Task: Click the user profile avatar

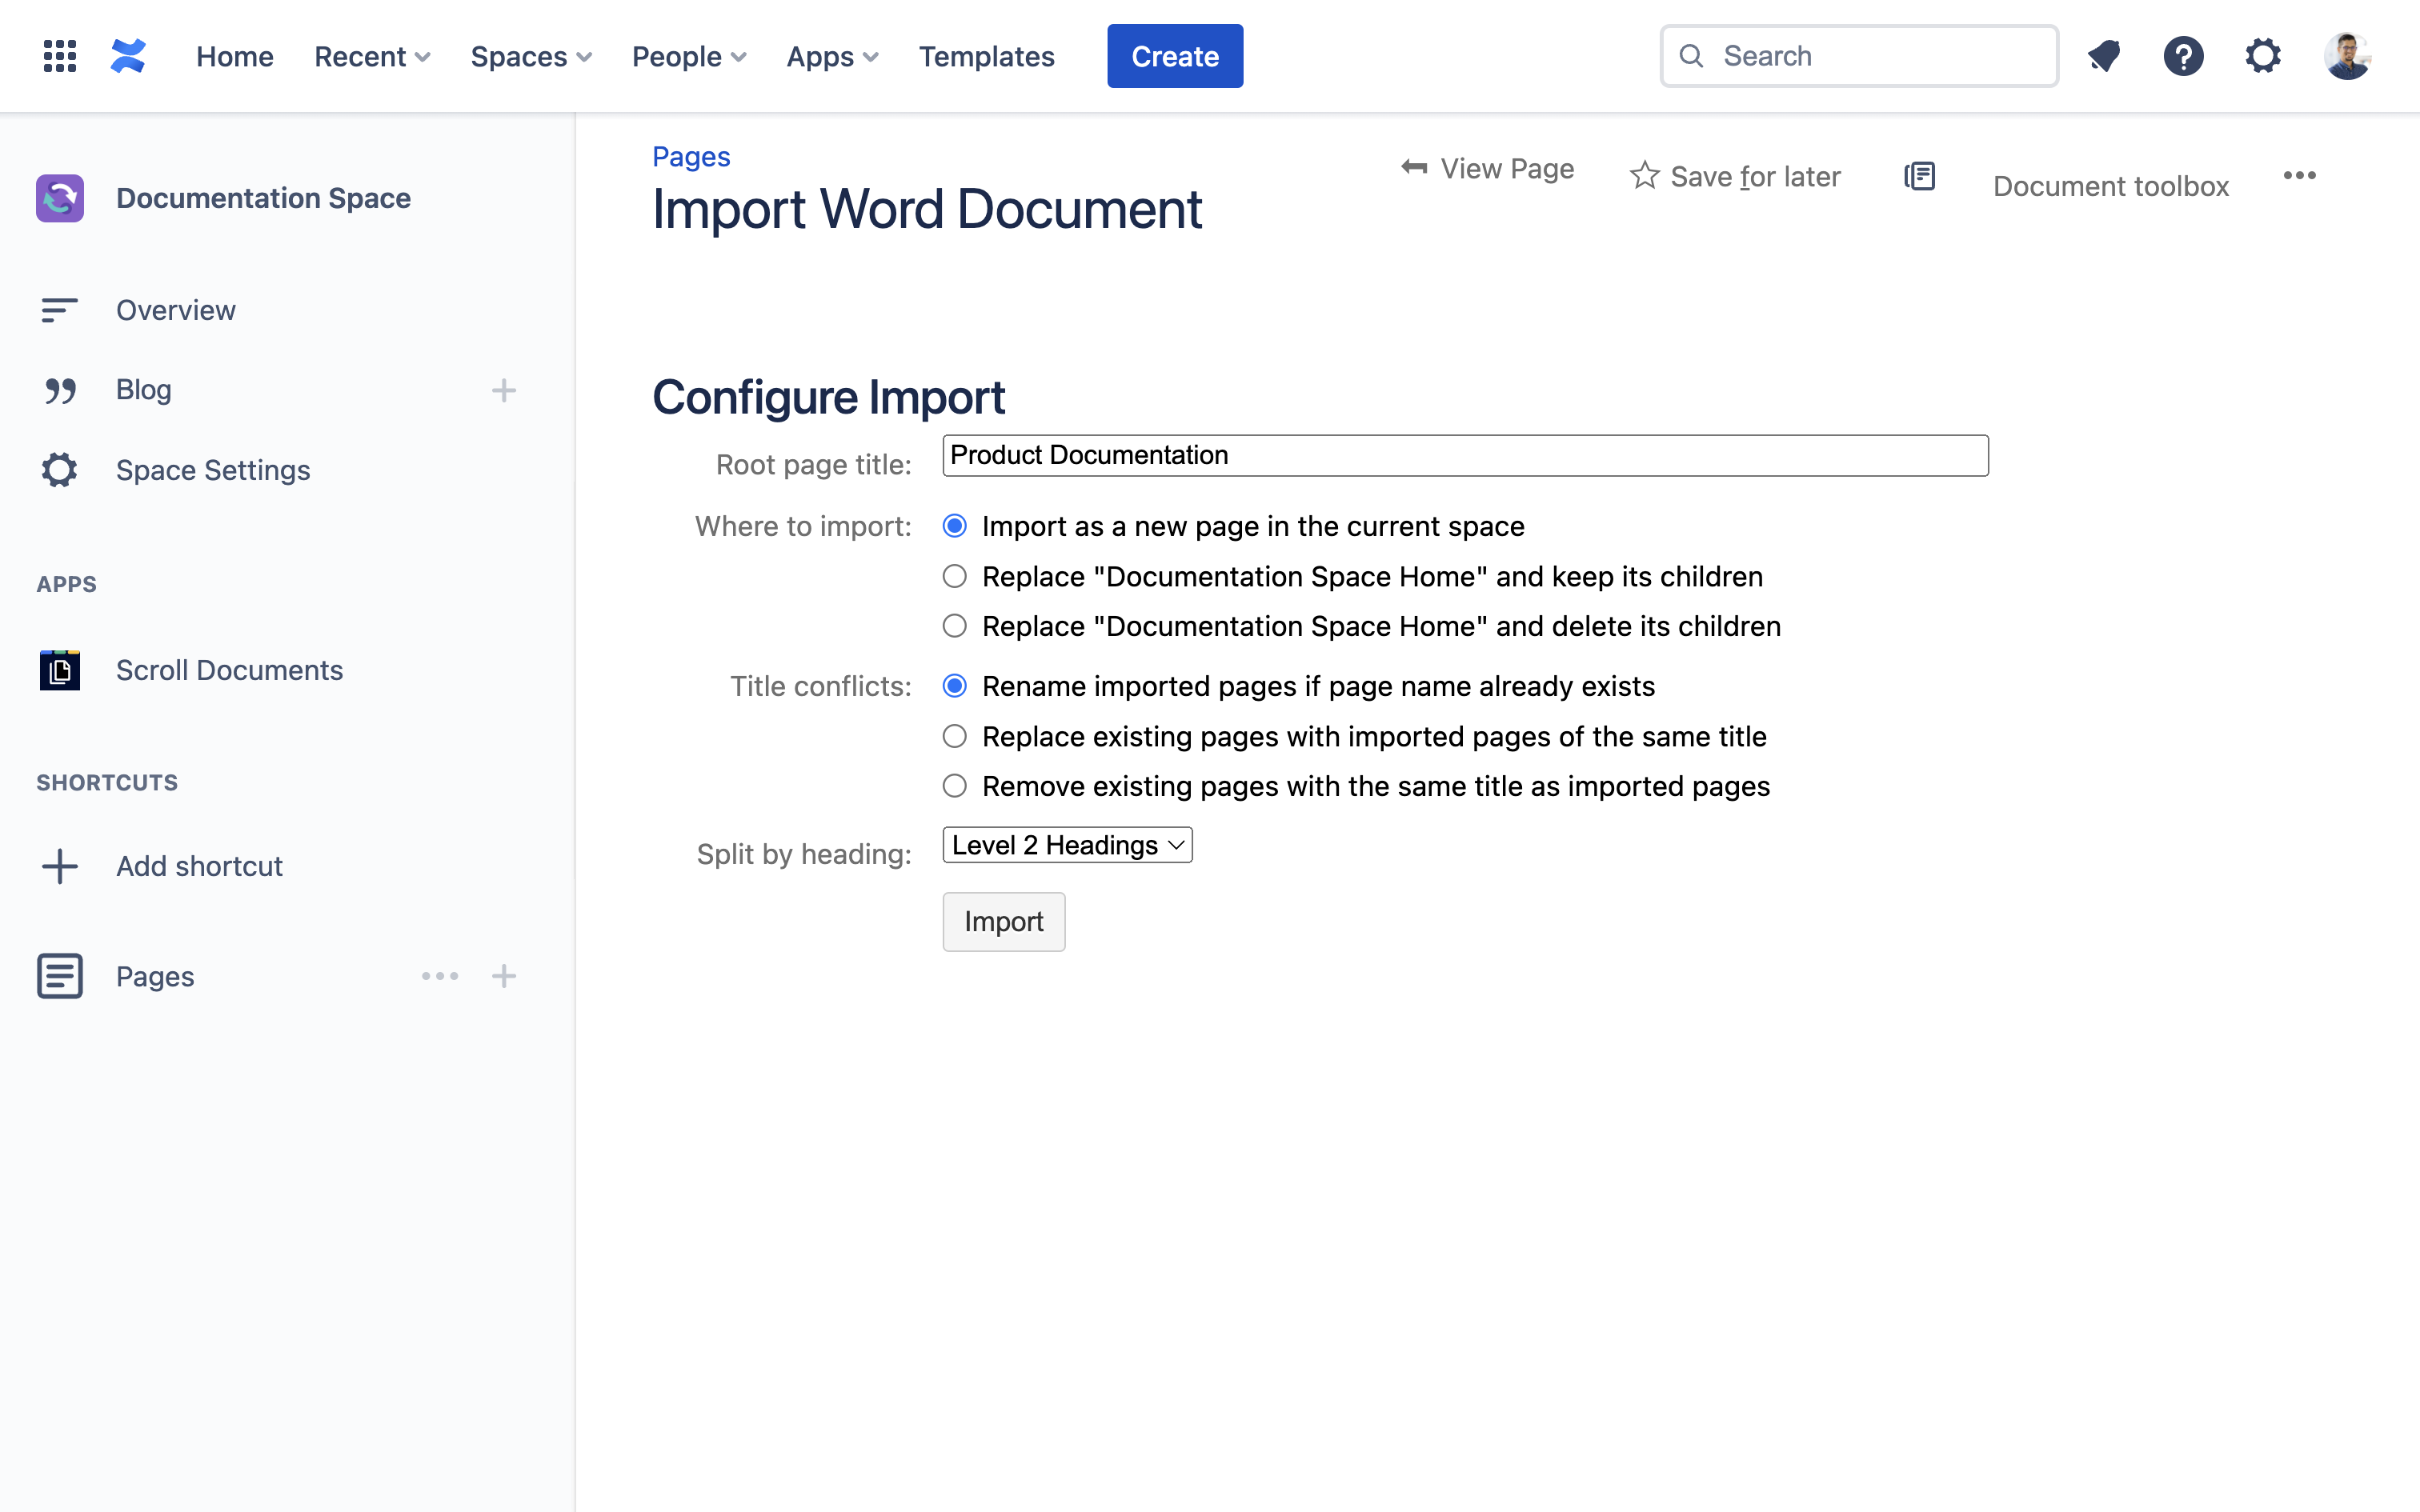Action: coord(2346,56)
